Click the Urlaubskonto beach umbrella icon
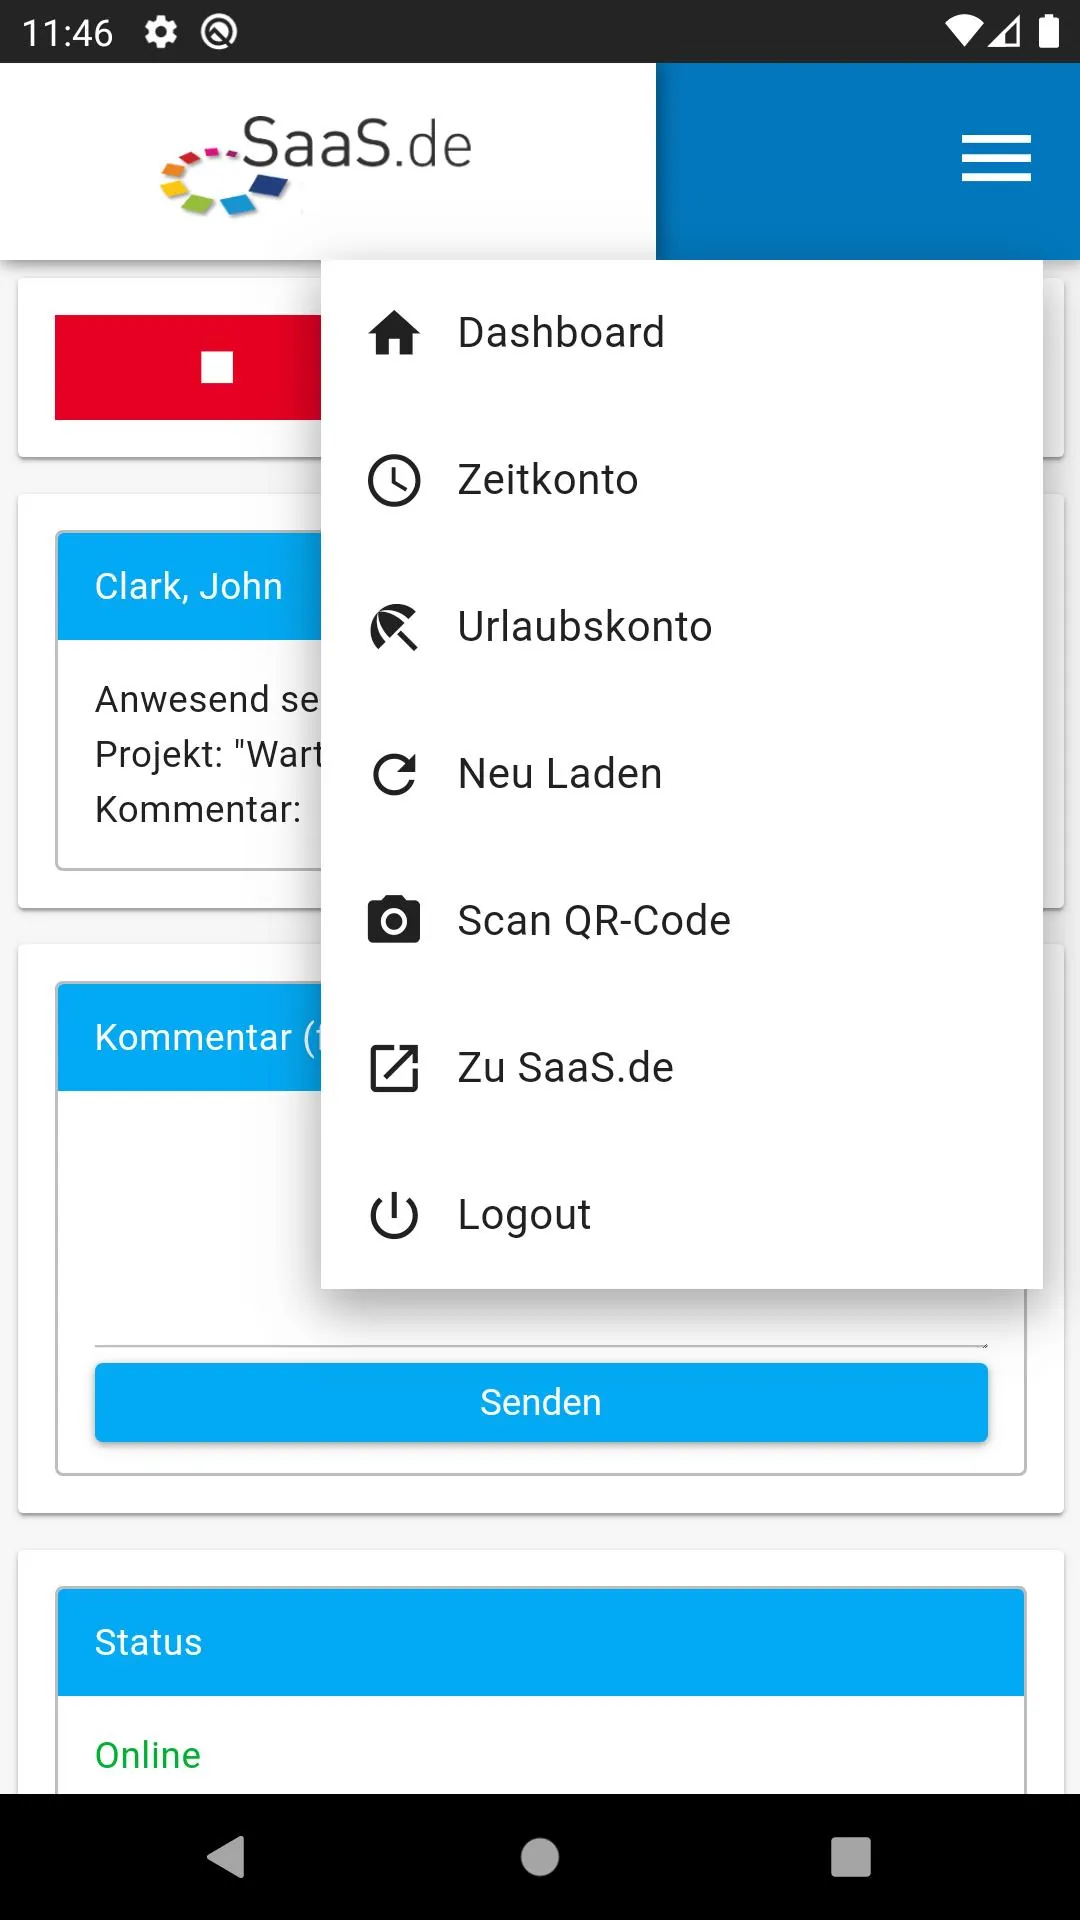 394,627
